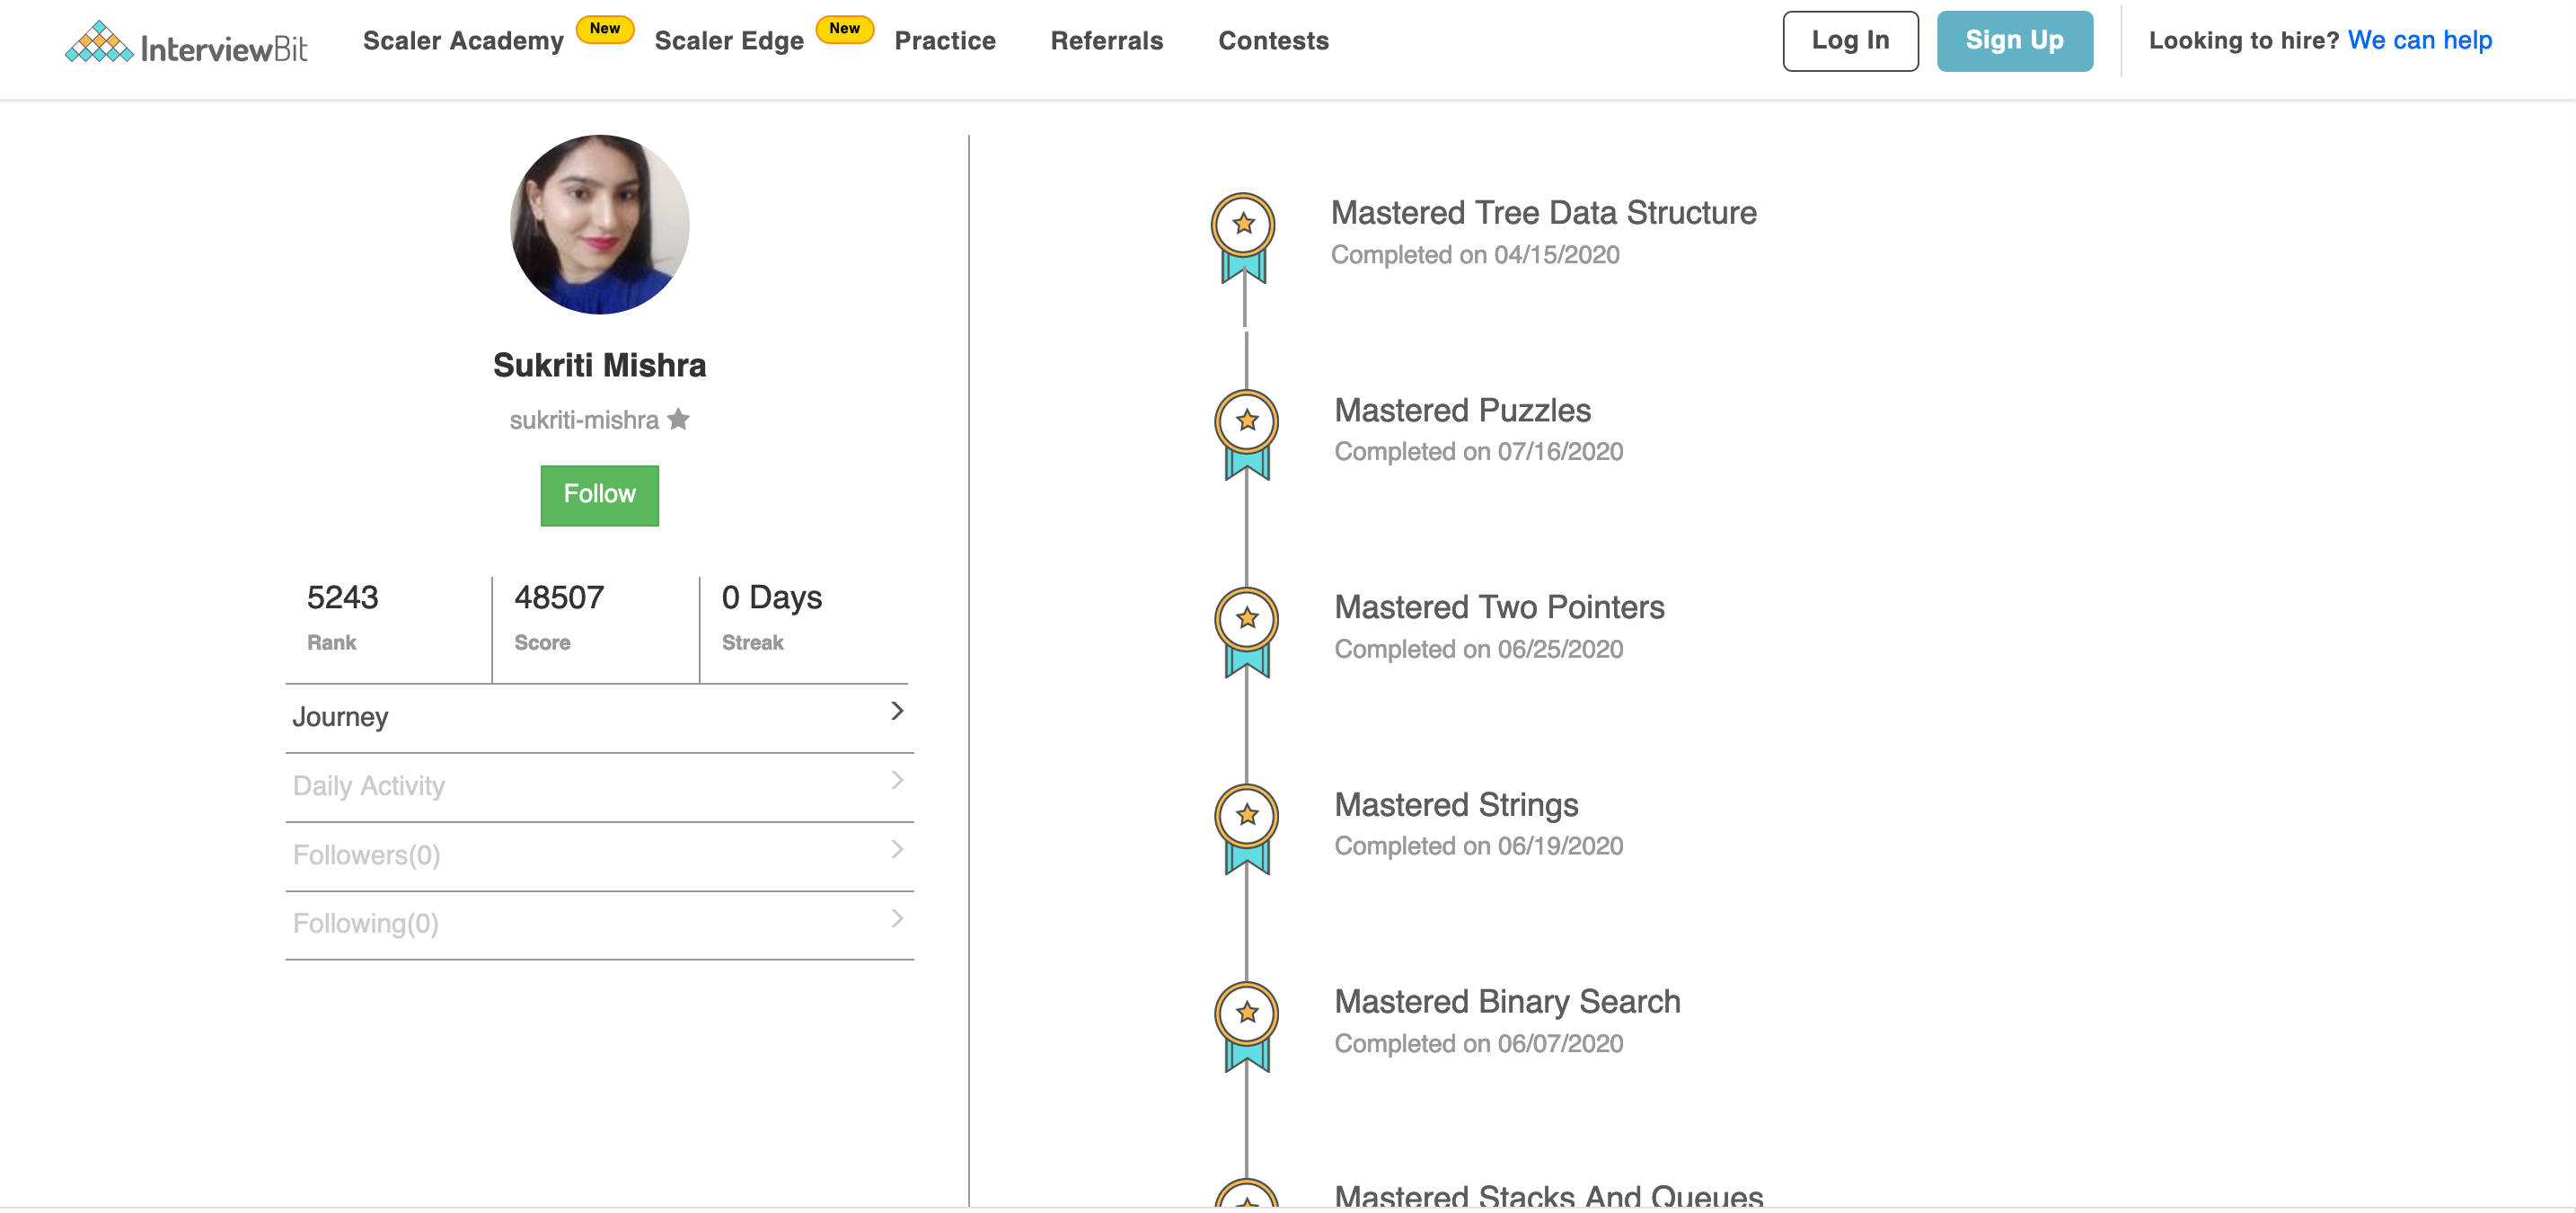Click the Mastered Strings badge icon

click(1246, 829)
